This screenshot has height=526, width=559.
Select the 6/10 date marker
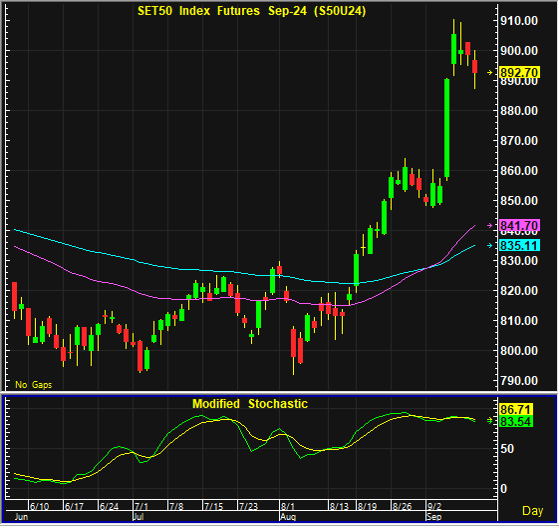(x=40, y=506)
